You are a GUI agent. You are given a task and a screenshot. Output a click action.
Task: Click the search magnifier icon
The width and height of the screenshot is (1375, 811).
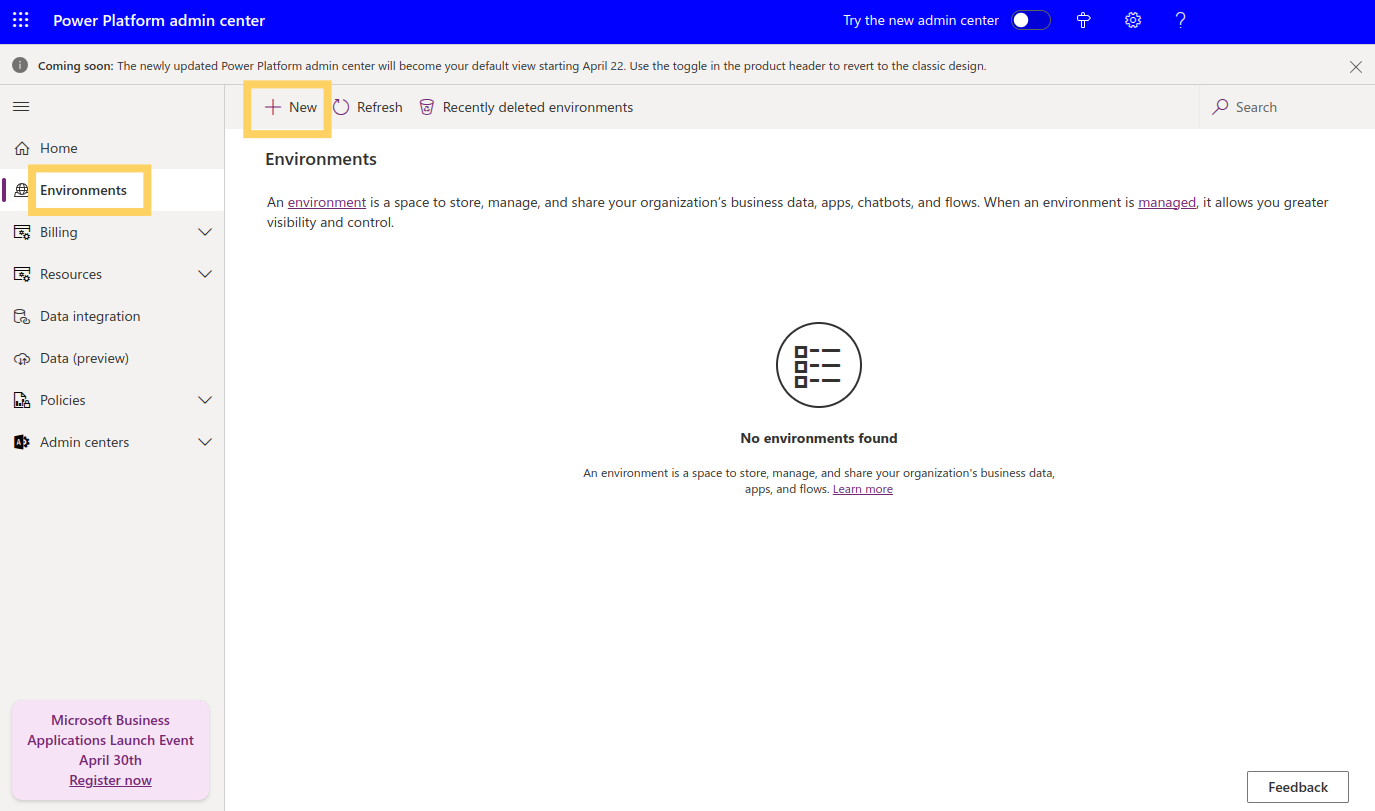tap(1220, 107)
